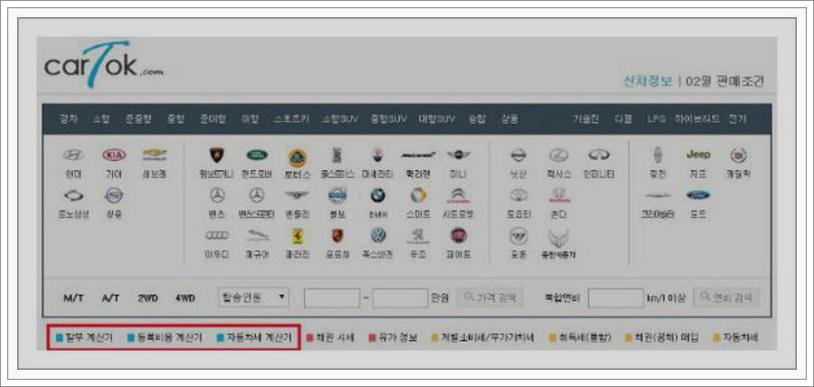Screen dimensions: 814x387
Task: Focus the maximum price input field
Action: (x=400, y=298)
